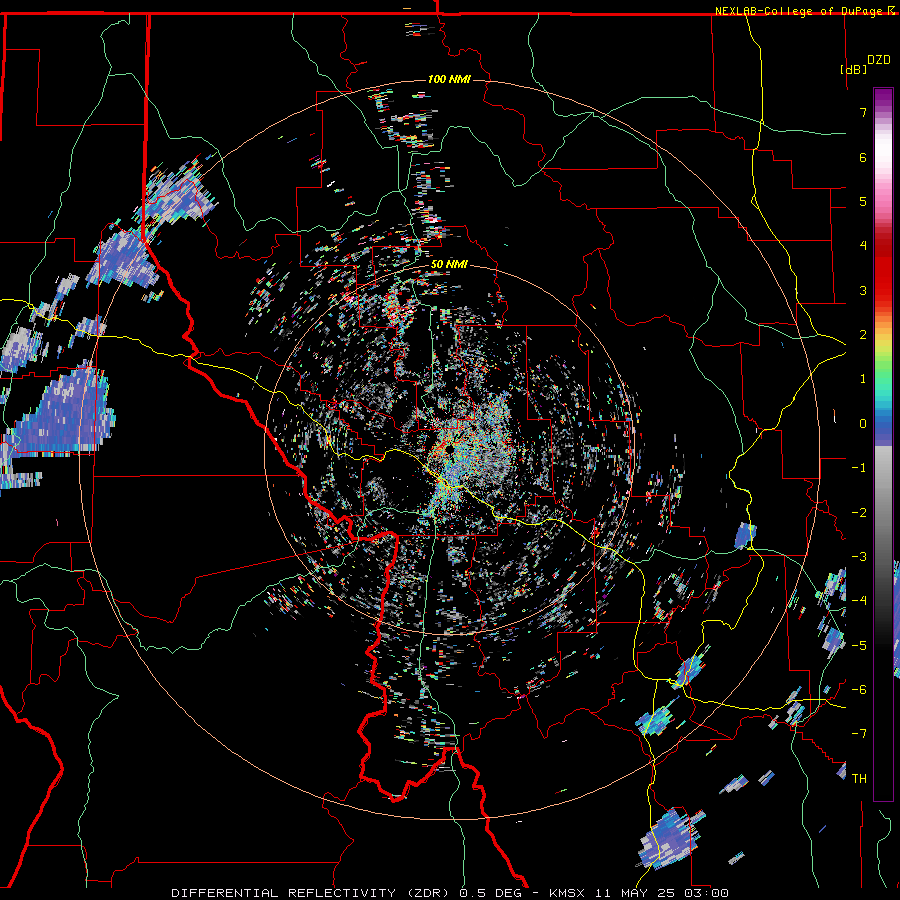Click the 5 value on color scale

pos(863,201)
